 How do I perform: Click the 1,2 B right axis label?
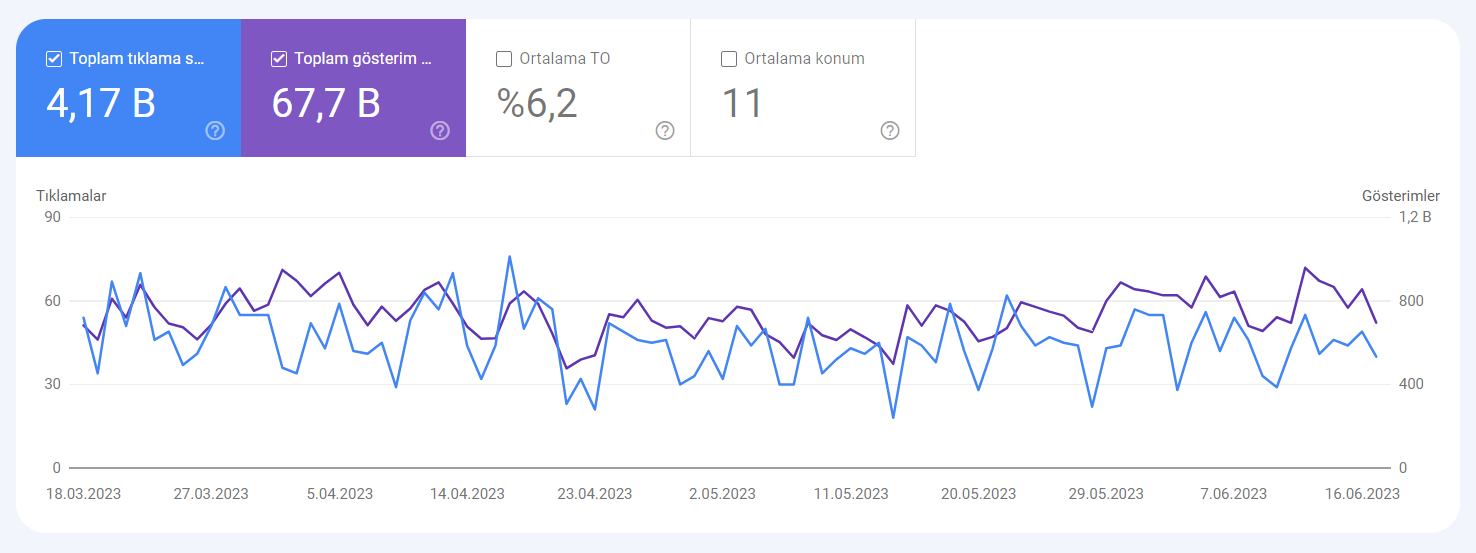(x=1415, y=217)
